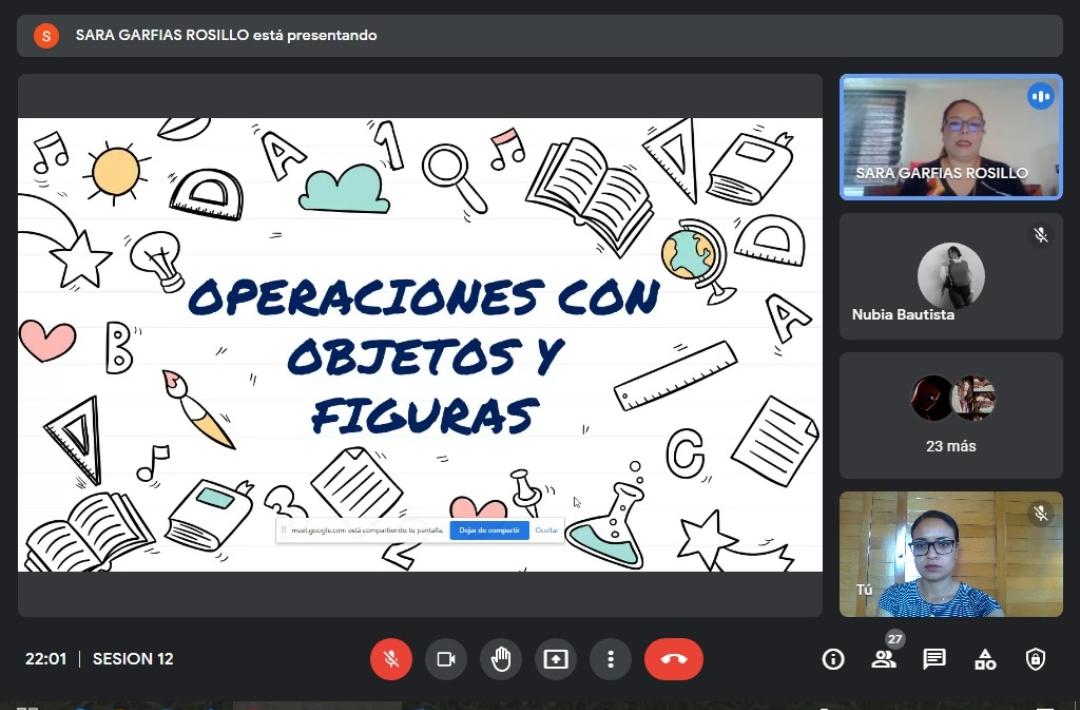The width and height of the screenshot is (1080, 710).
Task: Select your own Tú video tile
Action: coord(951,554)
